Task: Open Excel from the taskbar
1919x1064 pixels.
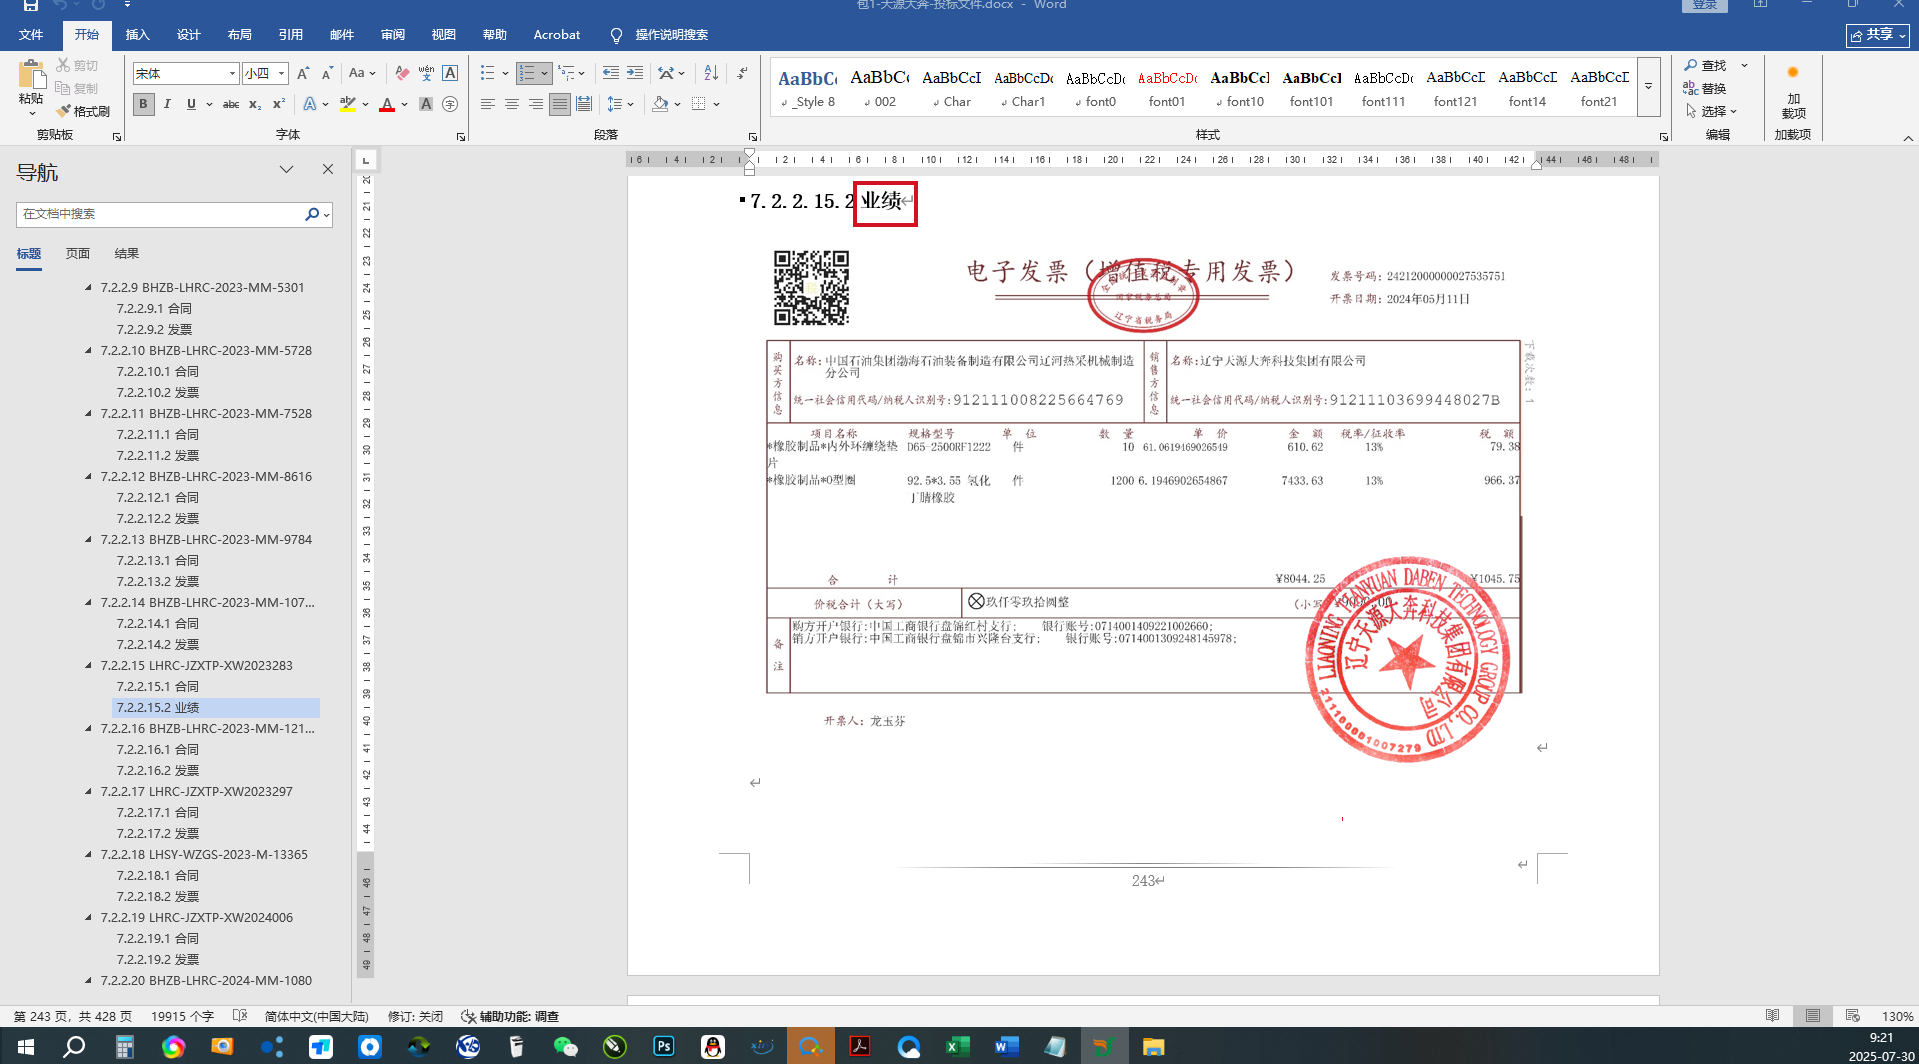Action: point(958,1047)
